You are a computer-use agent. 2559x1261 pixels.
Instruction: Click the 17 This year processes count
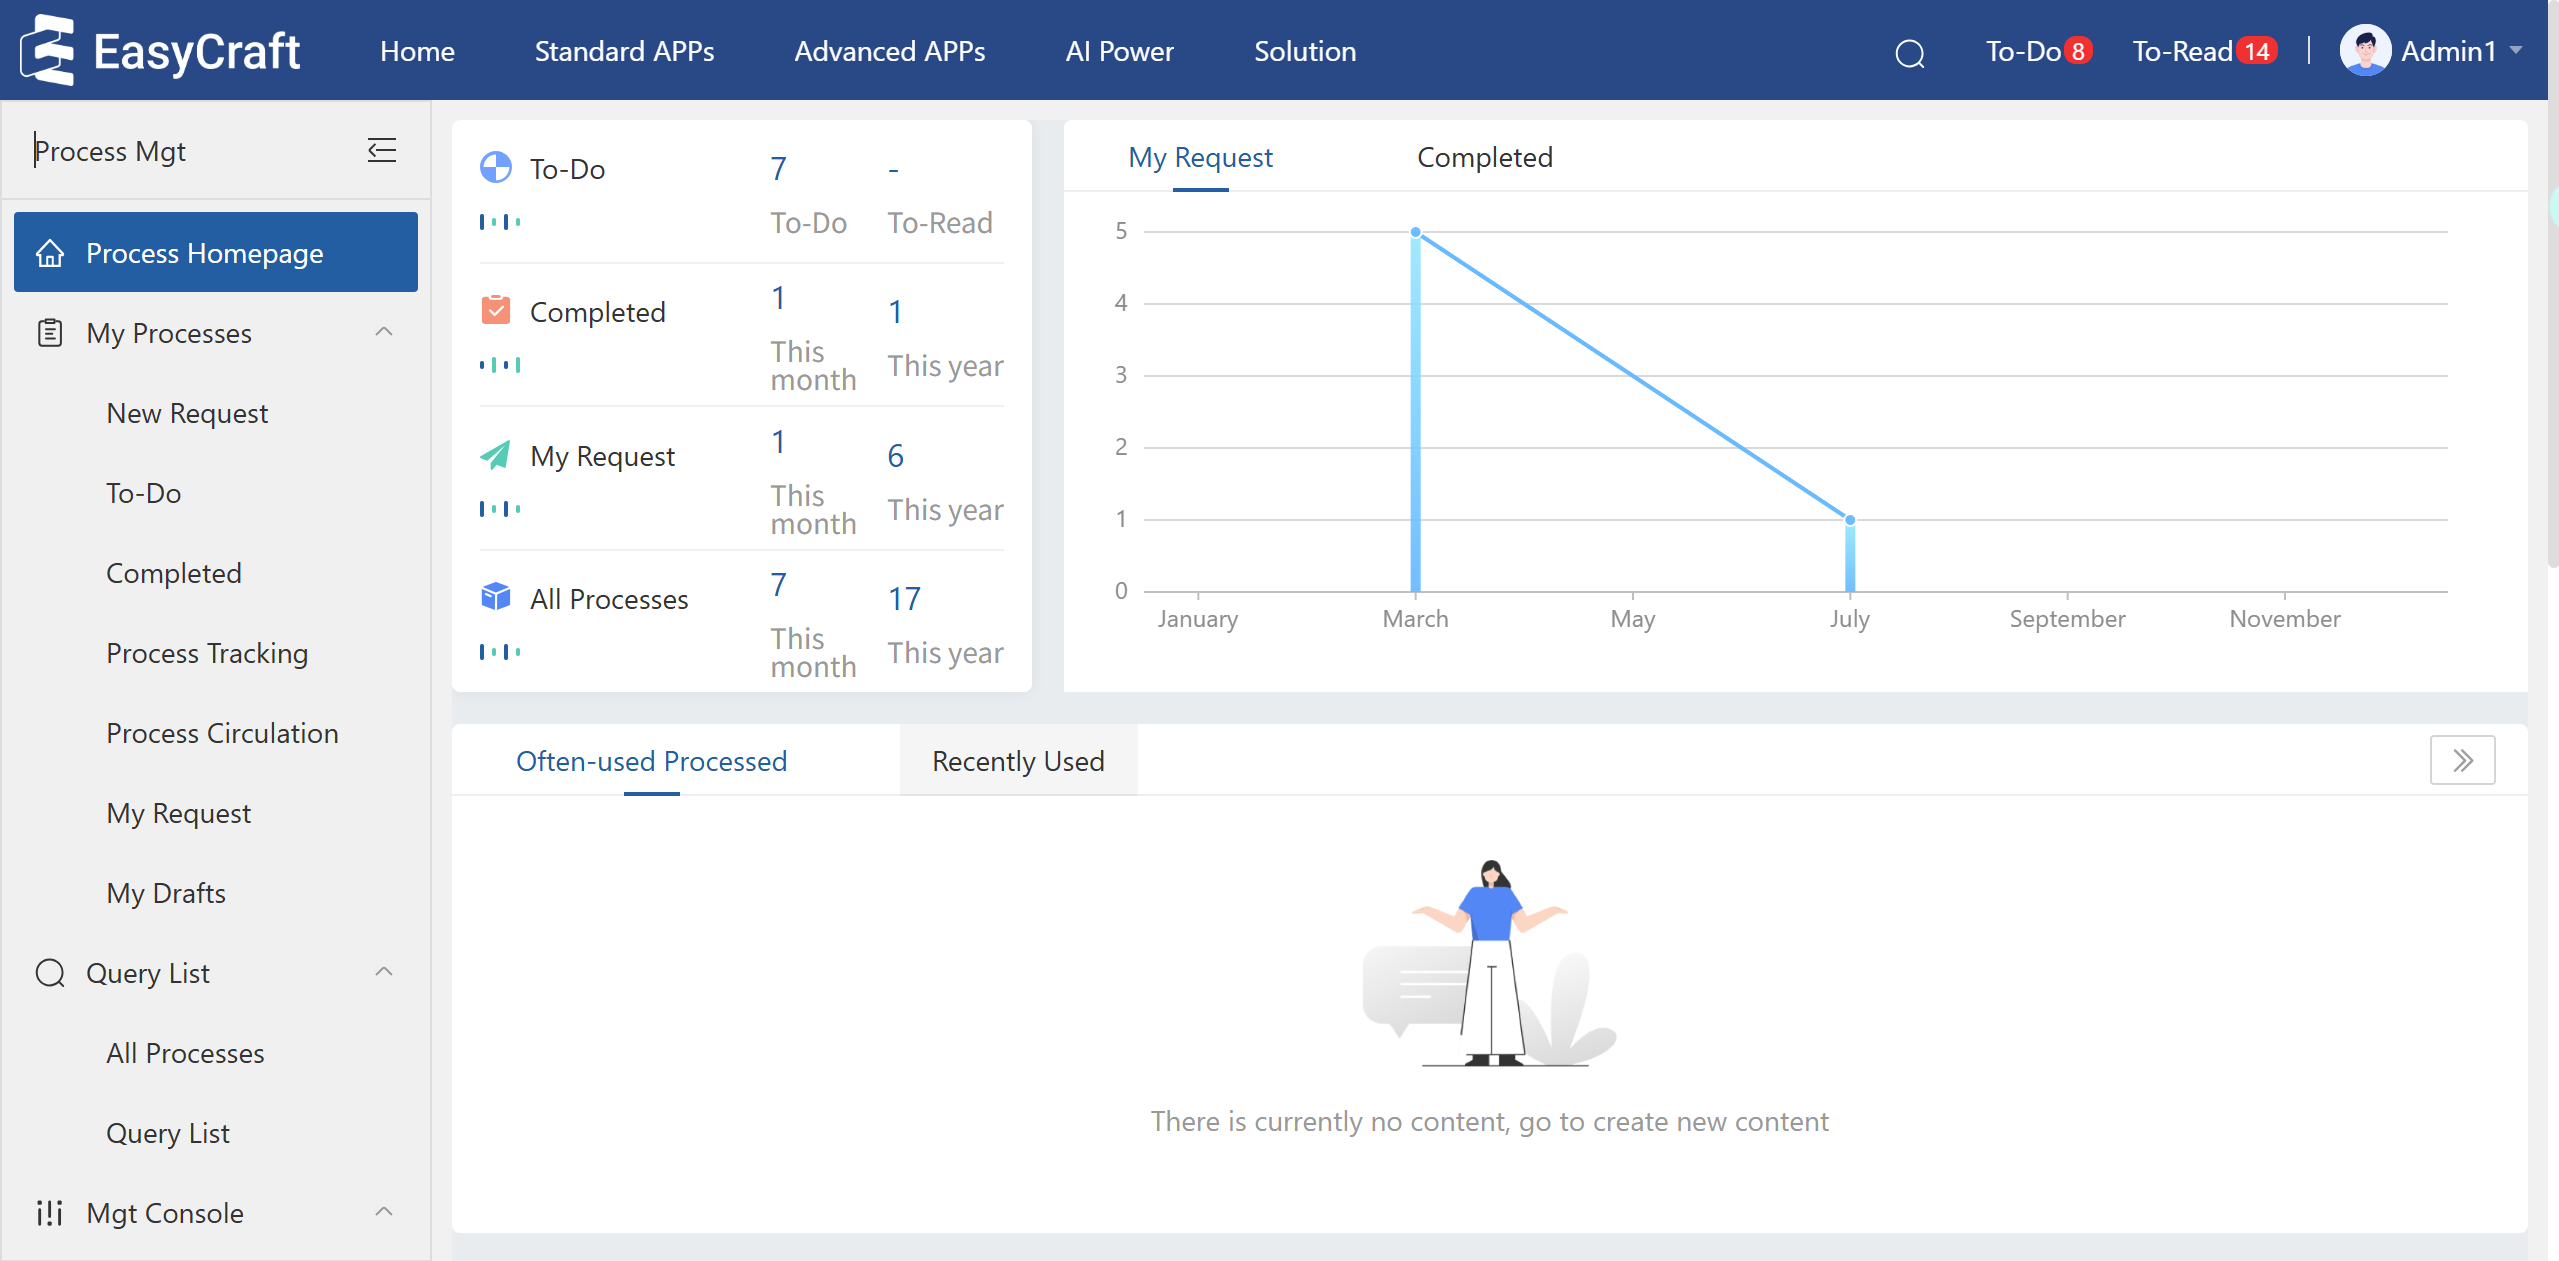pyautogui.click(x=904, y=599)
